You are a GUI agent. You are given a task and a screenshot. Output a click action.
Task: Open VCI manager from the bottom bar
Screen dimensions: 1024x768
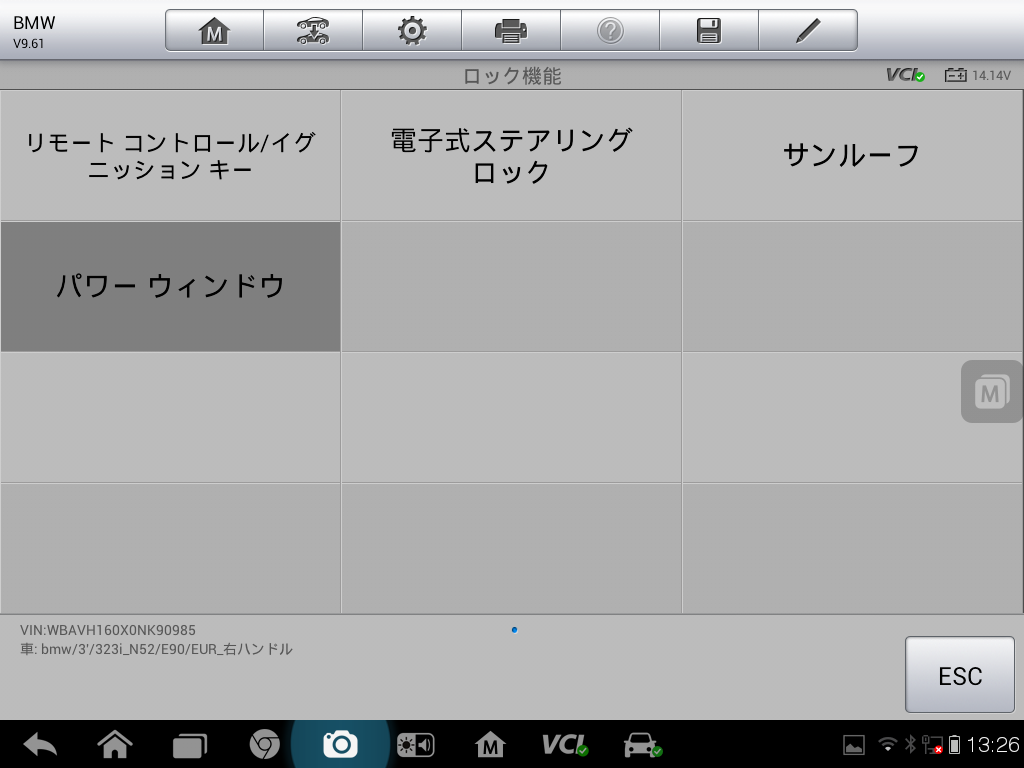[566, 744]
